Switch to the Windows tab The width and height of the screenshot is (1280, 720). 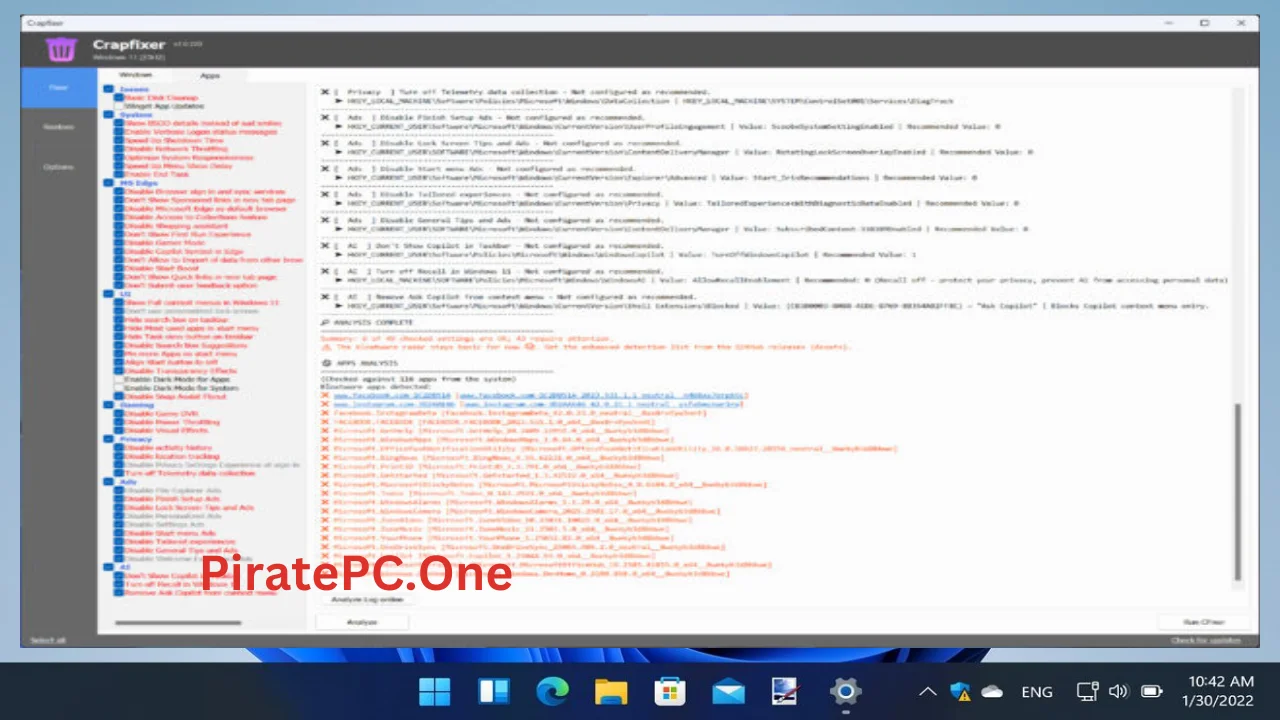pos(136,75)
